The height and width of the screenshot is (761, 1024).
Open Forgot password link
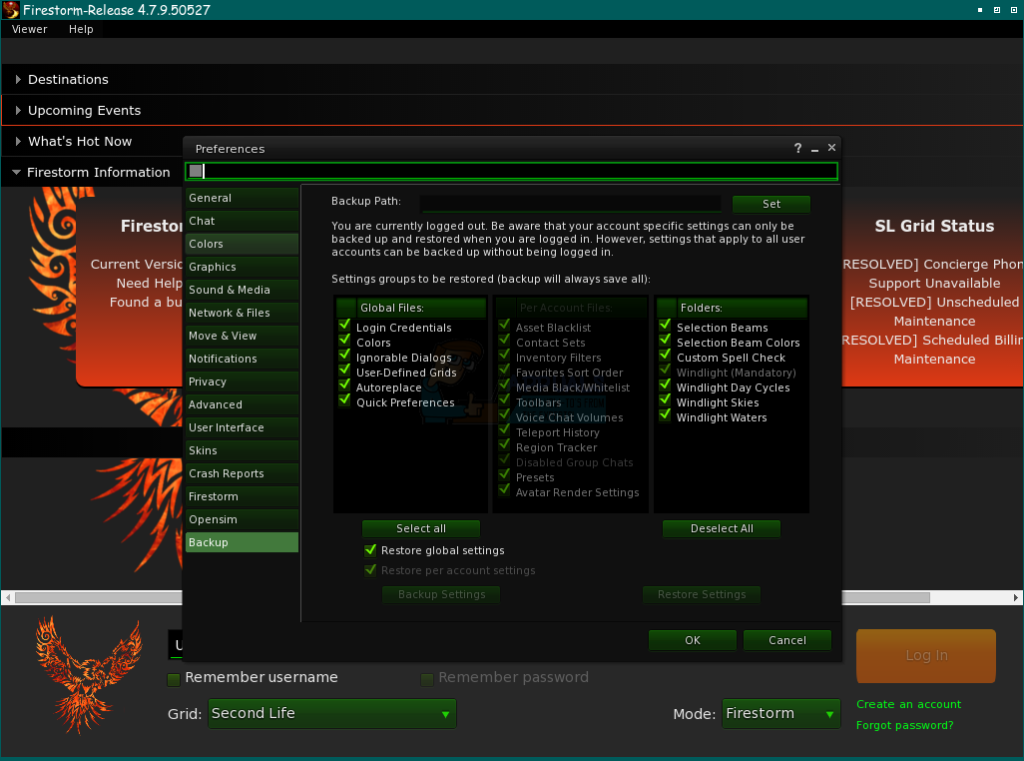pyautogui.click(x=904, y=725)
